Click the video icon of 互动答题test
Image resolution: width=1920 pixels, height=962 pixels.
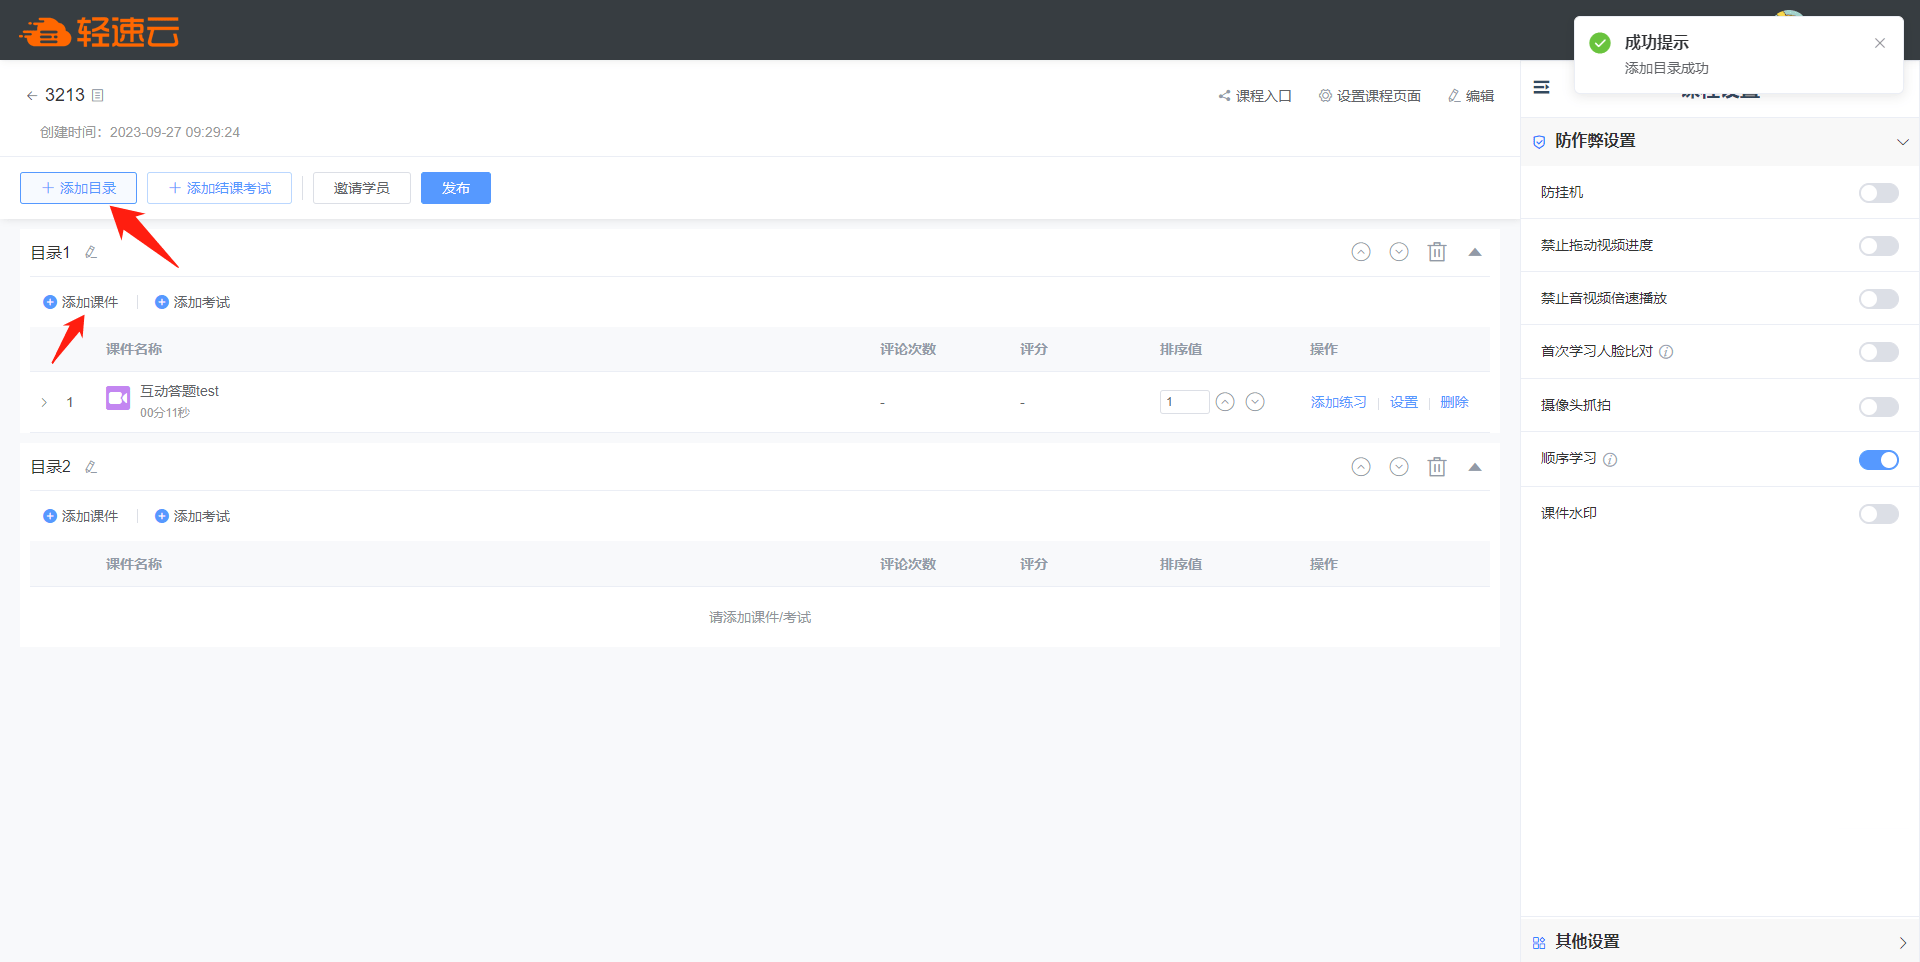tap(118, 398)
